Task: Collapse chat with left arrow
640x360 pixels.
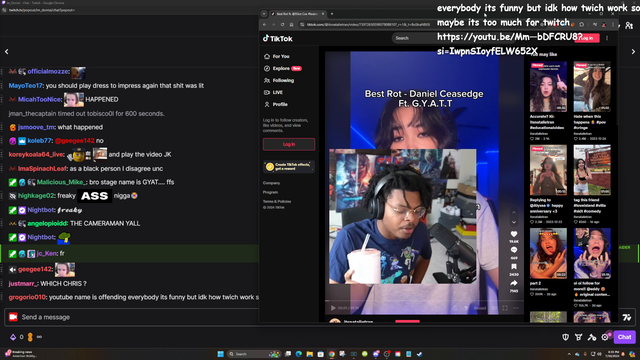Action: 7,52
